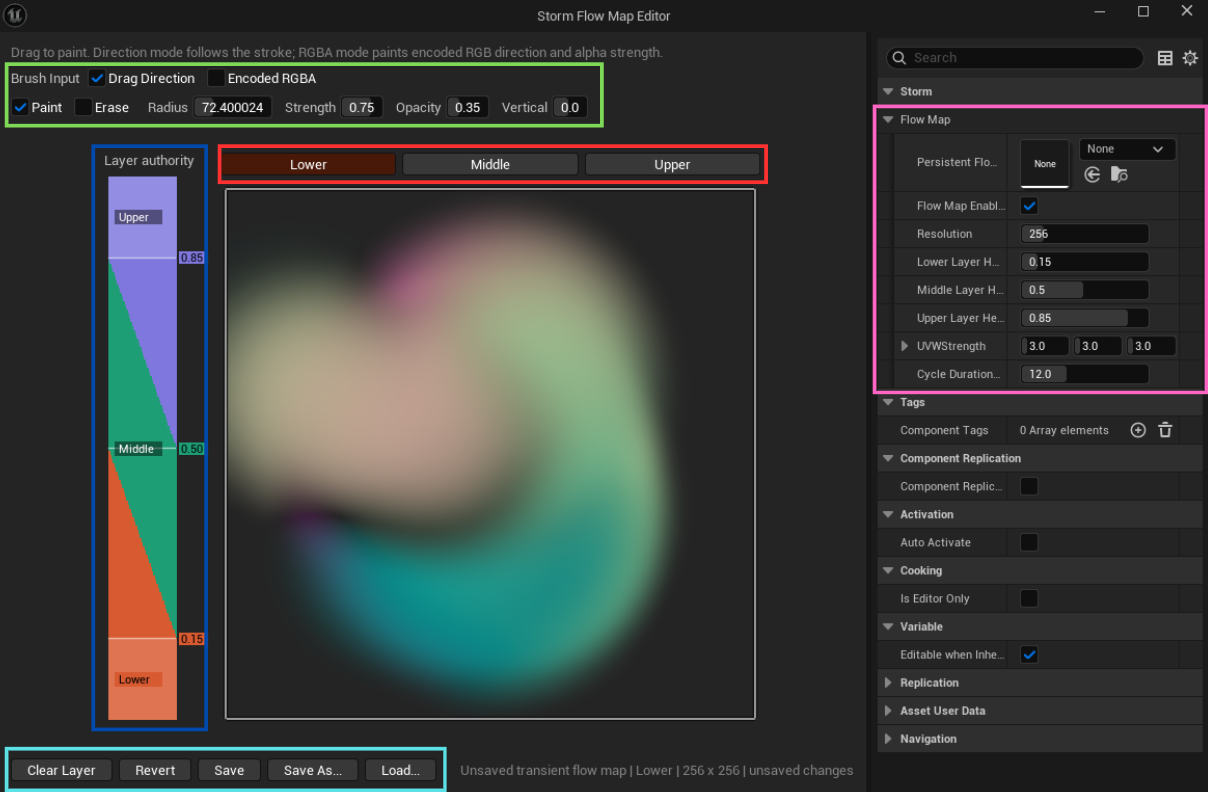1208x792 pixels.
Task: Open the details panel settings gear
Action: [x=1190, y=58]
